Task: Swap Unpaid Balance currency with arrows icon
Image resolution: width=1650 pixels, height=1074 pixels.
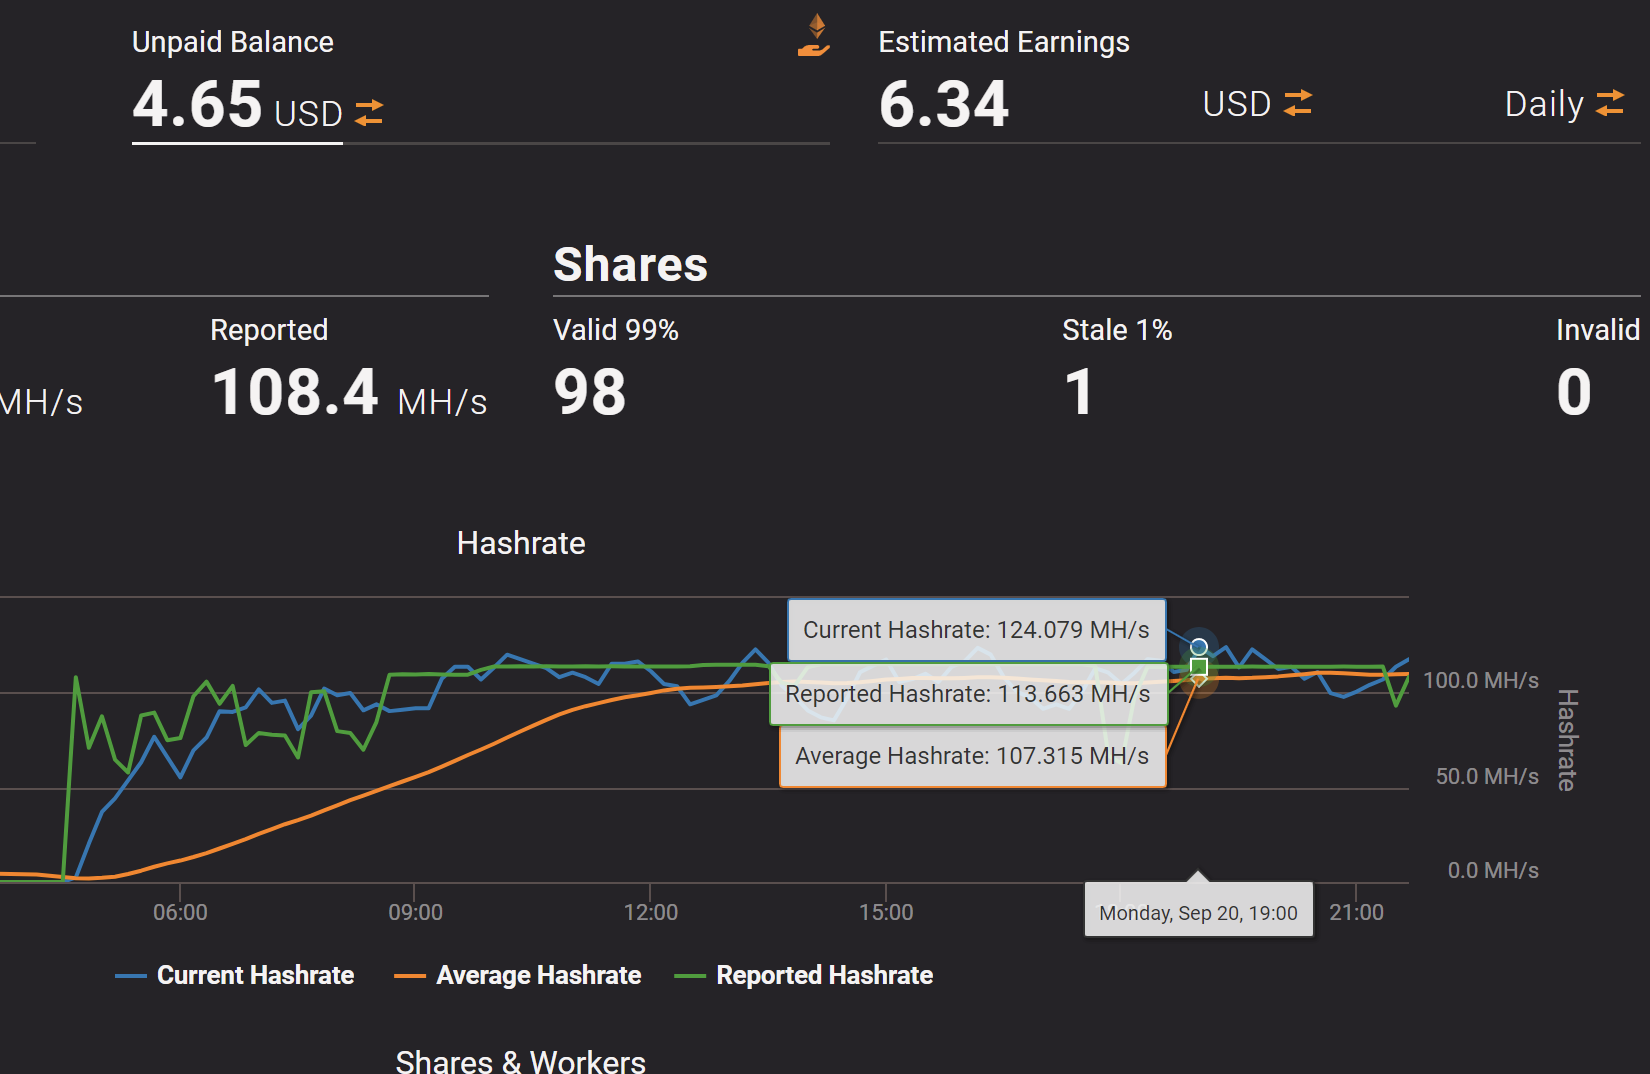Action: (x=369, y=113)
